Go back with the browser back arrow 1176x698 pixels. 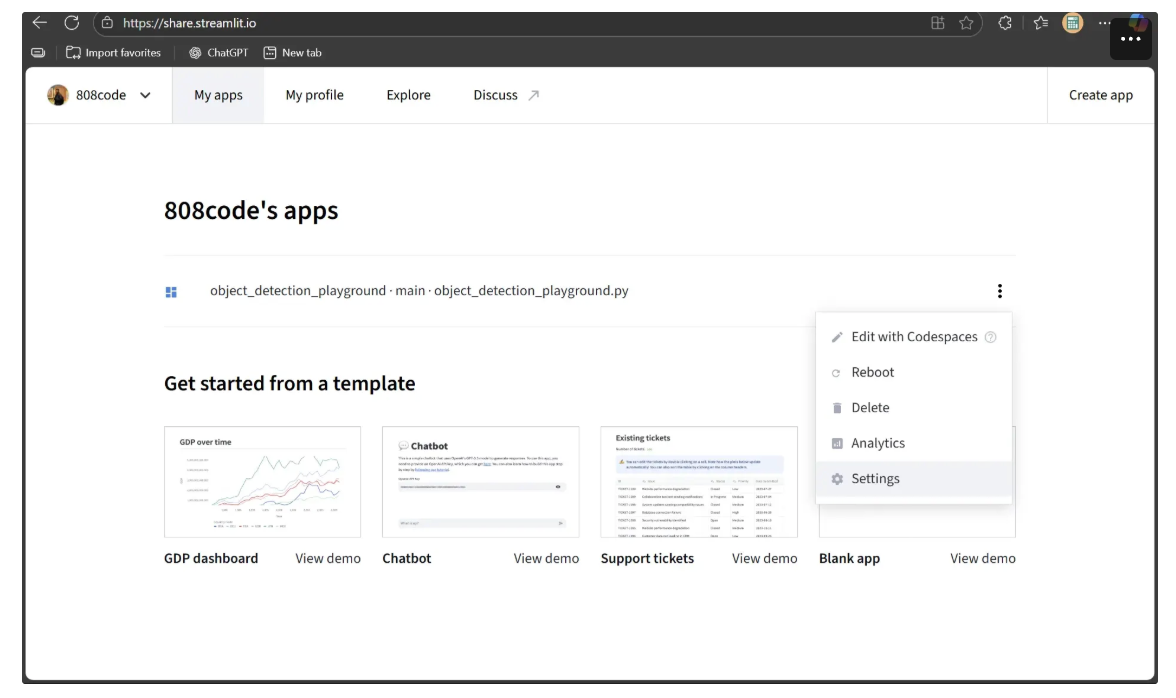[x=40, y=22]
